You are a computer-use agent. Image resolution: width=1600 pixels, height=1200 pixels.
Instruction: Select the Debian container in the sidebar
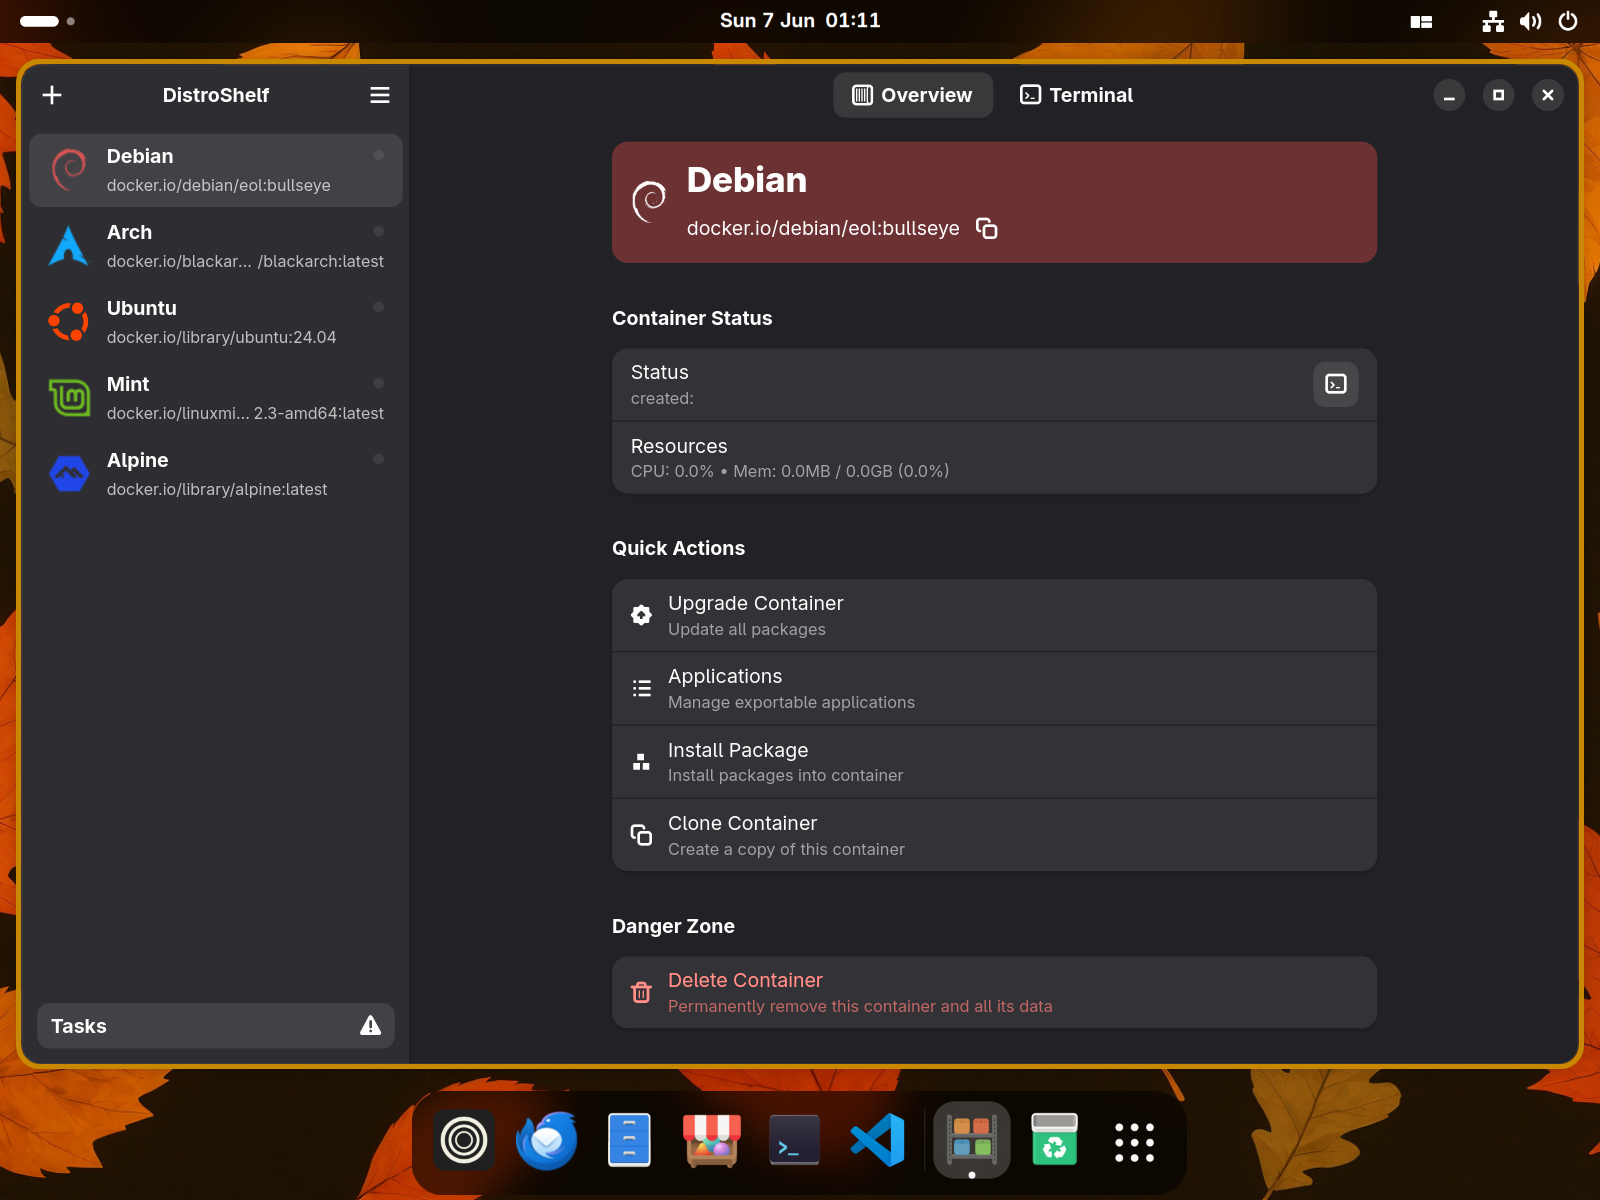click(216, 170)
